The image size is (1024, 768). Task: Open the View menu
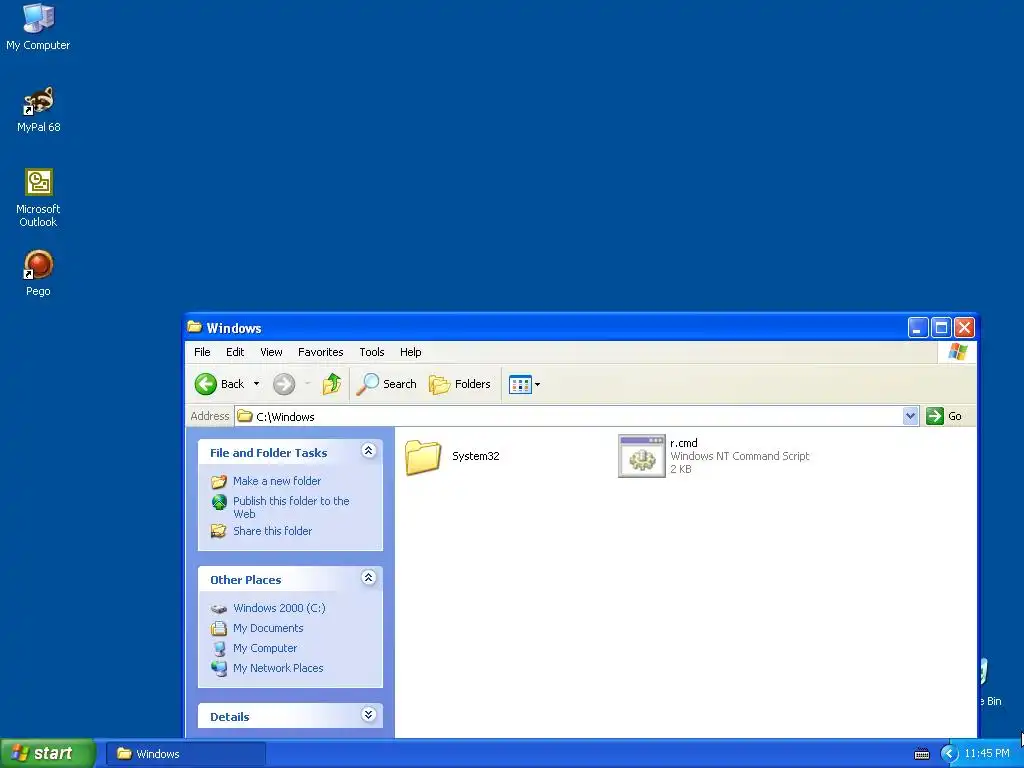pos(271,352)
